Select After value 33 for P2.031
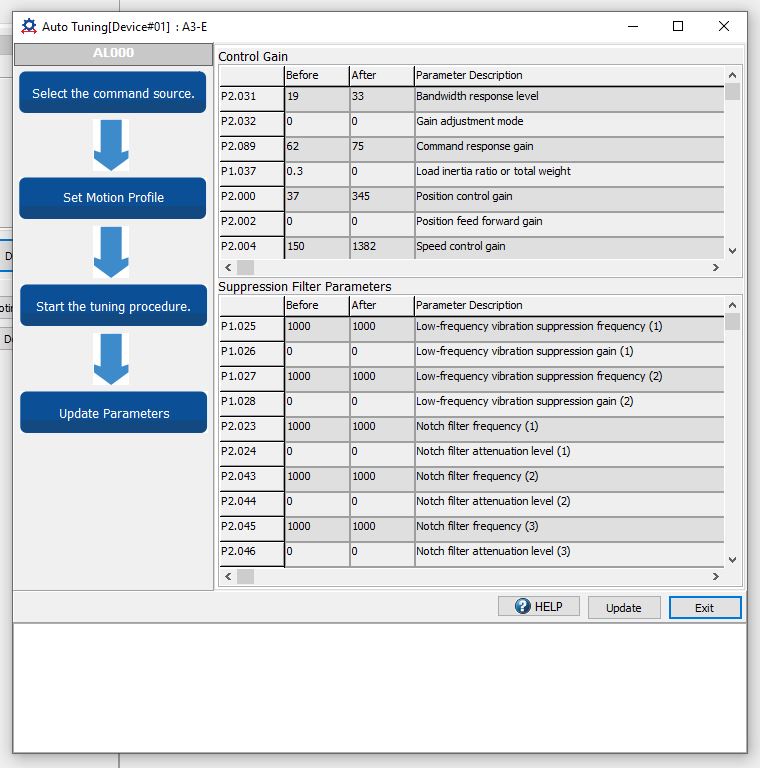The width and height of the screenshot is (760, 768). pos(381,98)
